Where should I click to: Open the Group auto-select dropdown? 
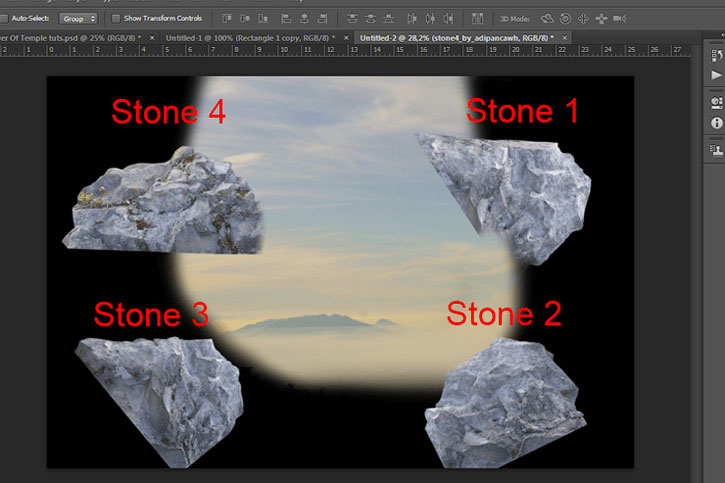click(x=78, y=18)
